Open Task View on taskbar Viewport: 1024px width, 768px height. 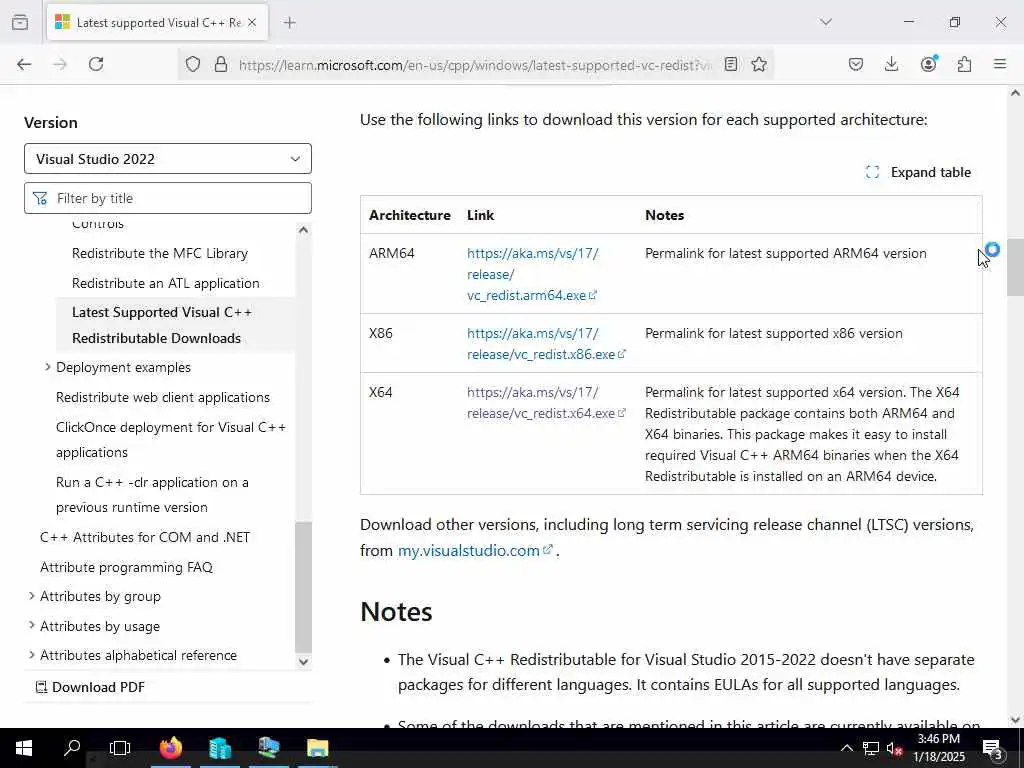click(x=120, y=748)
